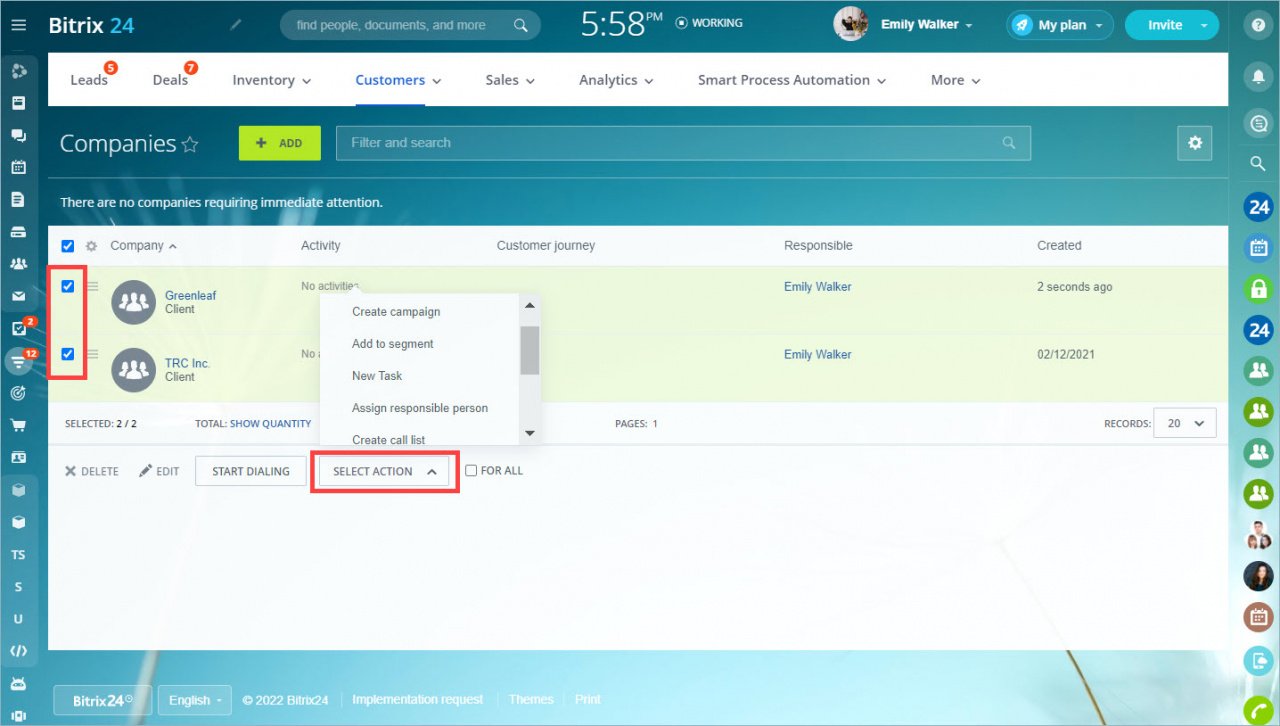This screenshot has width=1280, height=726.
Task: Open the TRC Inc. company link
Action: tap(187, 364)
